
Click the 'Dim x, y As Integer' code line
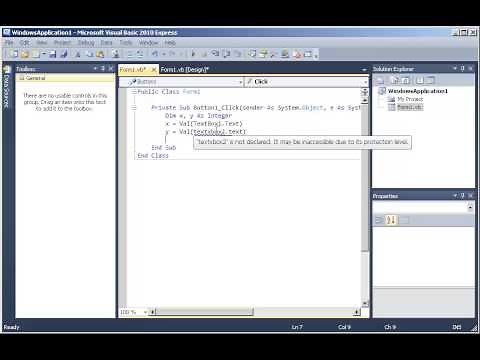(198, 116)
